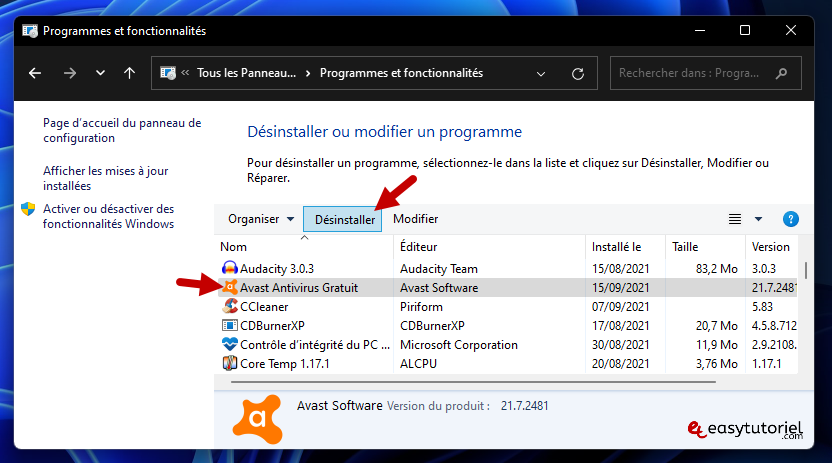Click the vertical scrollbar of program list
The image size is (832, 463).
pyautogui.click(x=805, y=270)
